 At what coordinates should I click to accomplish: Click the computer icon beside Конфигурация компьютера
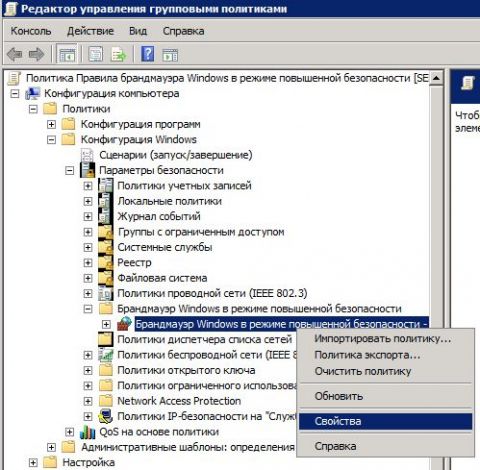[x=33, y=94]
